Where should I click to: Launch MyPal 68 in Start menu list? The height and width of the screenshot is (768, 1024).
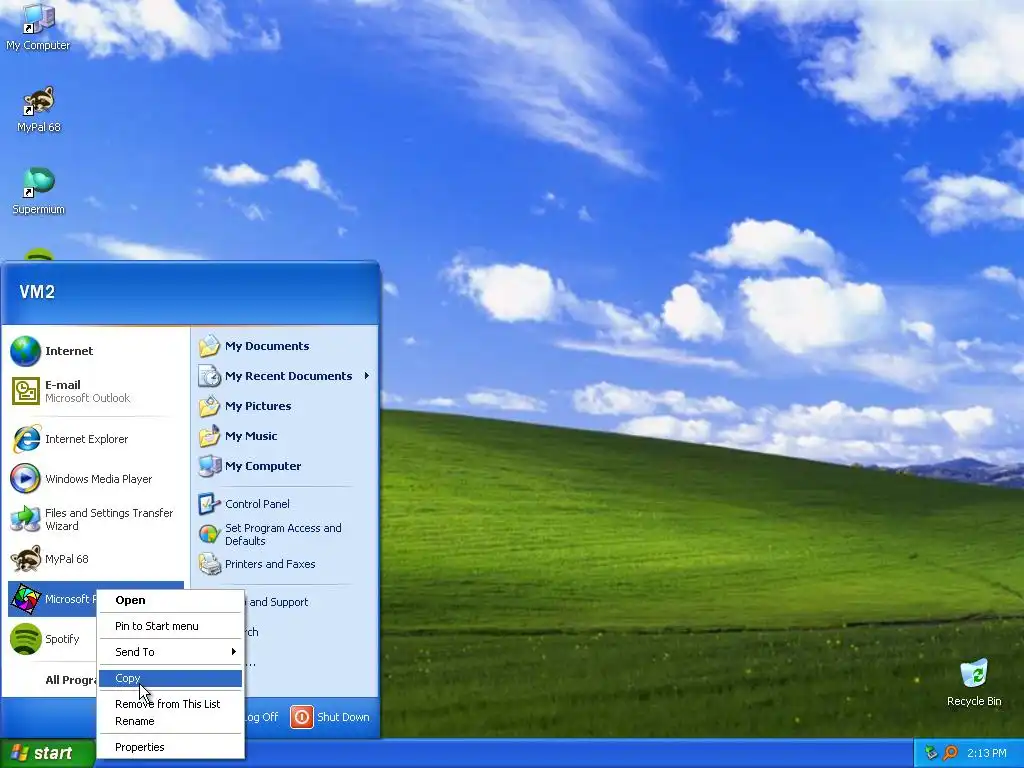(x=95, y=559)
